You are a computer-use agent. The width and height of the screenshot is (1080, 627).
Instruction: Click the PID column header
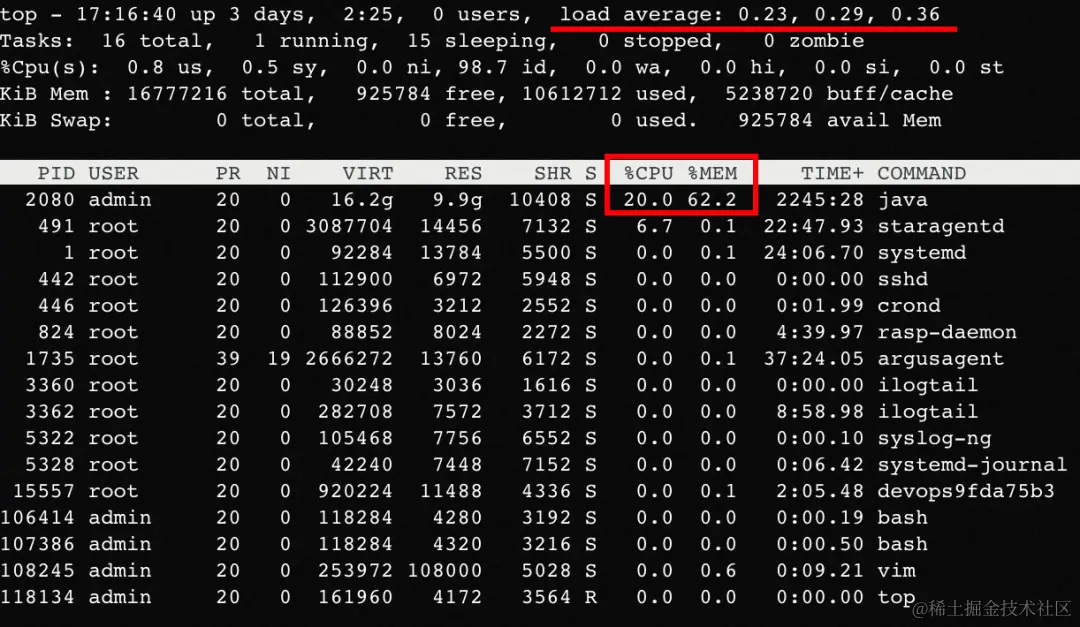(x=56, y=173)
